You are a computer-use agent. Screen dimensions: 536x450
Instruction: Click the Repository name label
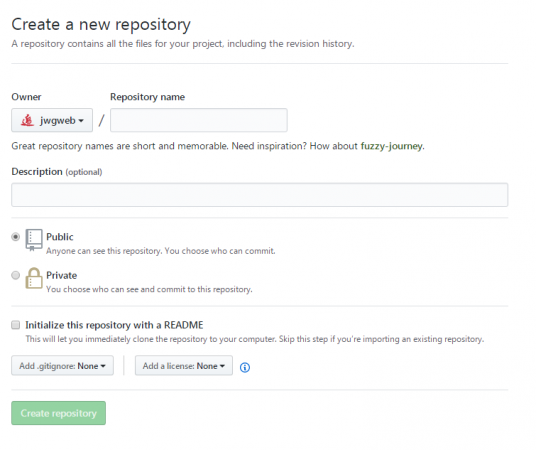coord(147,97)
